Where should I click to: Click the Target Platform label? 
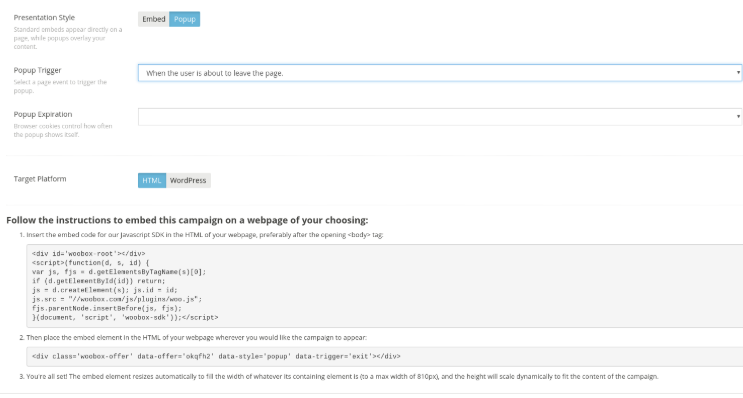tap(40, 179)
